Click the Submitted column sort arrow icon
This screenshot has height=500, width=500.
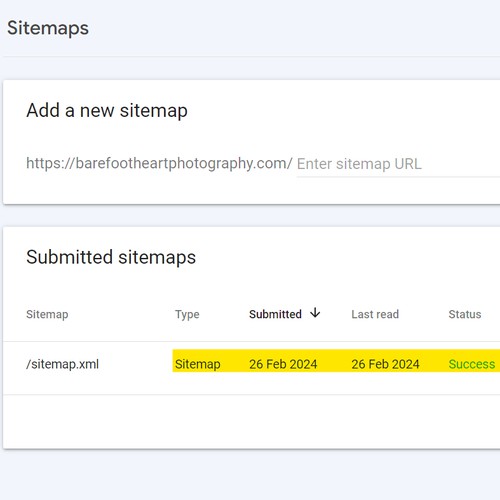point(315,313)
